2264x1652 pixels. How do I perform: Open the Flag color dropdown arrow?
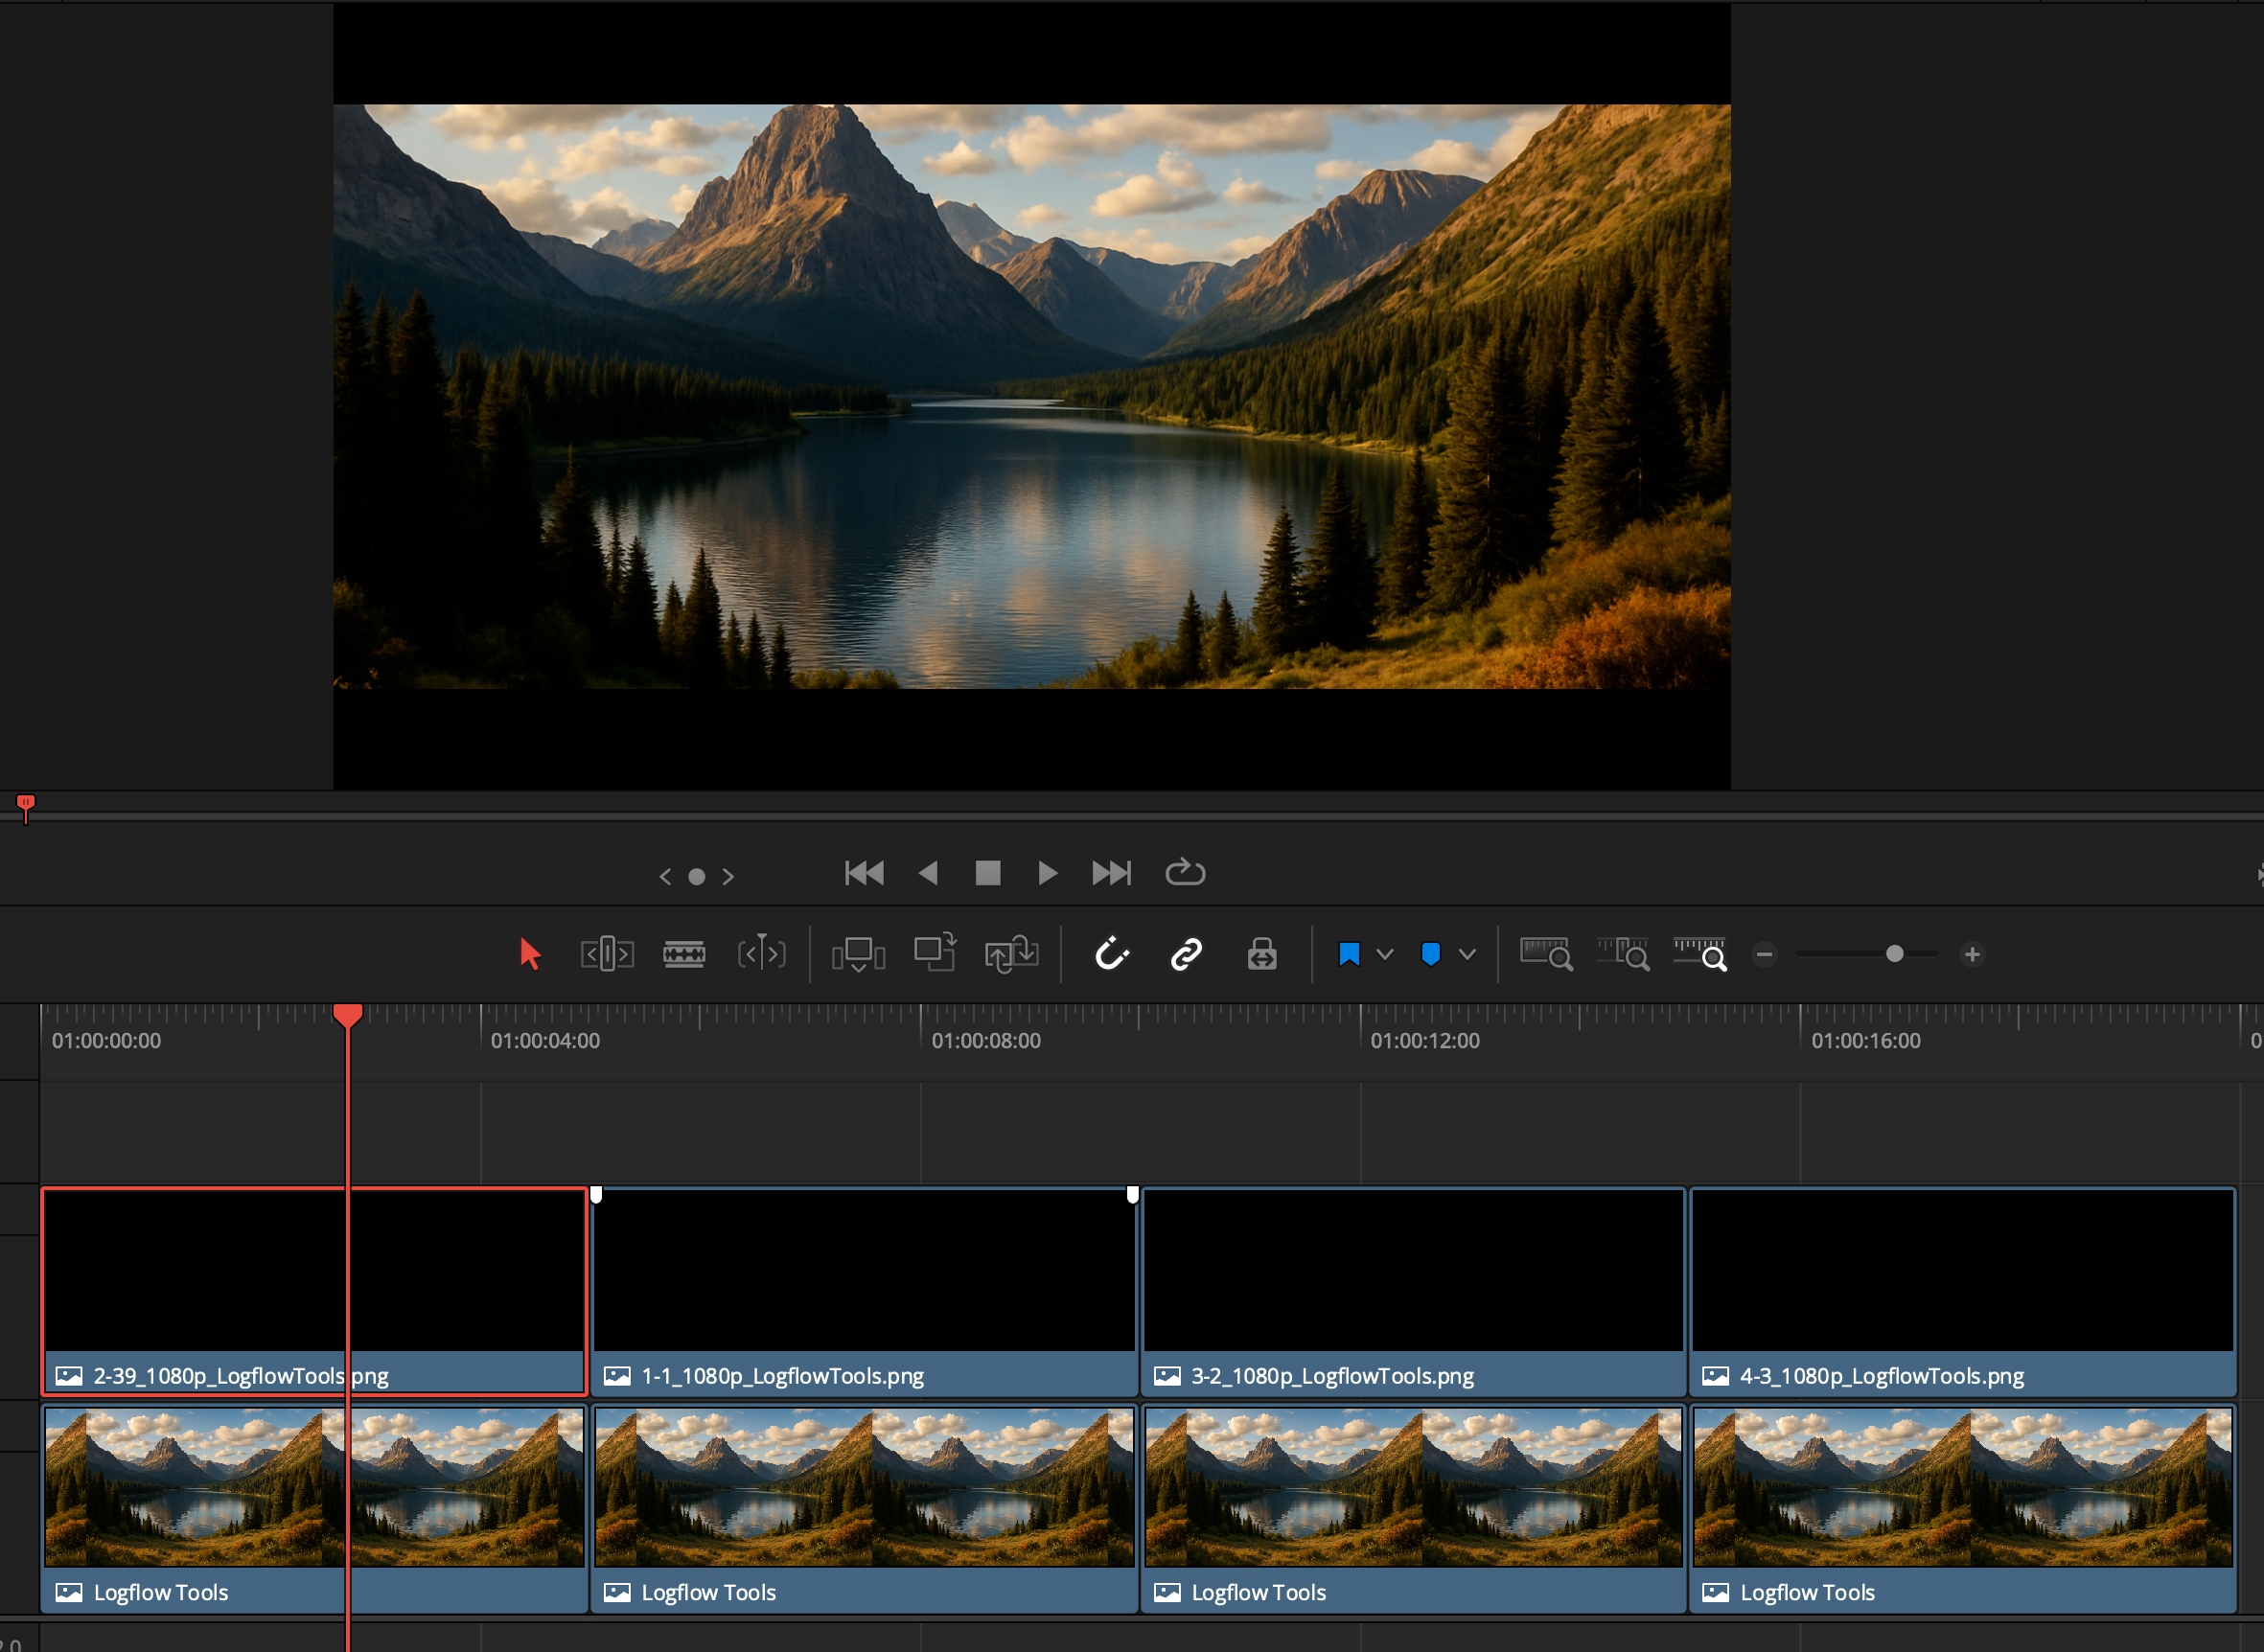1385,954
